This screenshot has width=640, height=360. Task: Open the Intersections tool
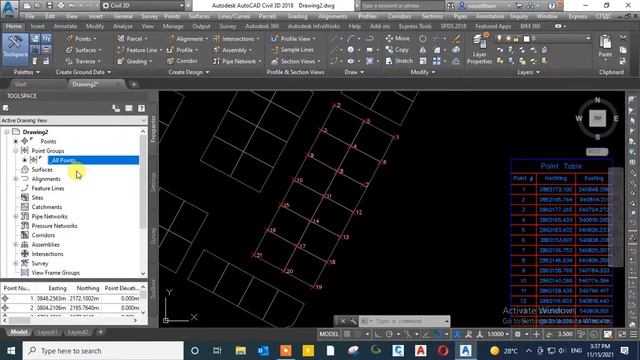236,39
